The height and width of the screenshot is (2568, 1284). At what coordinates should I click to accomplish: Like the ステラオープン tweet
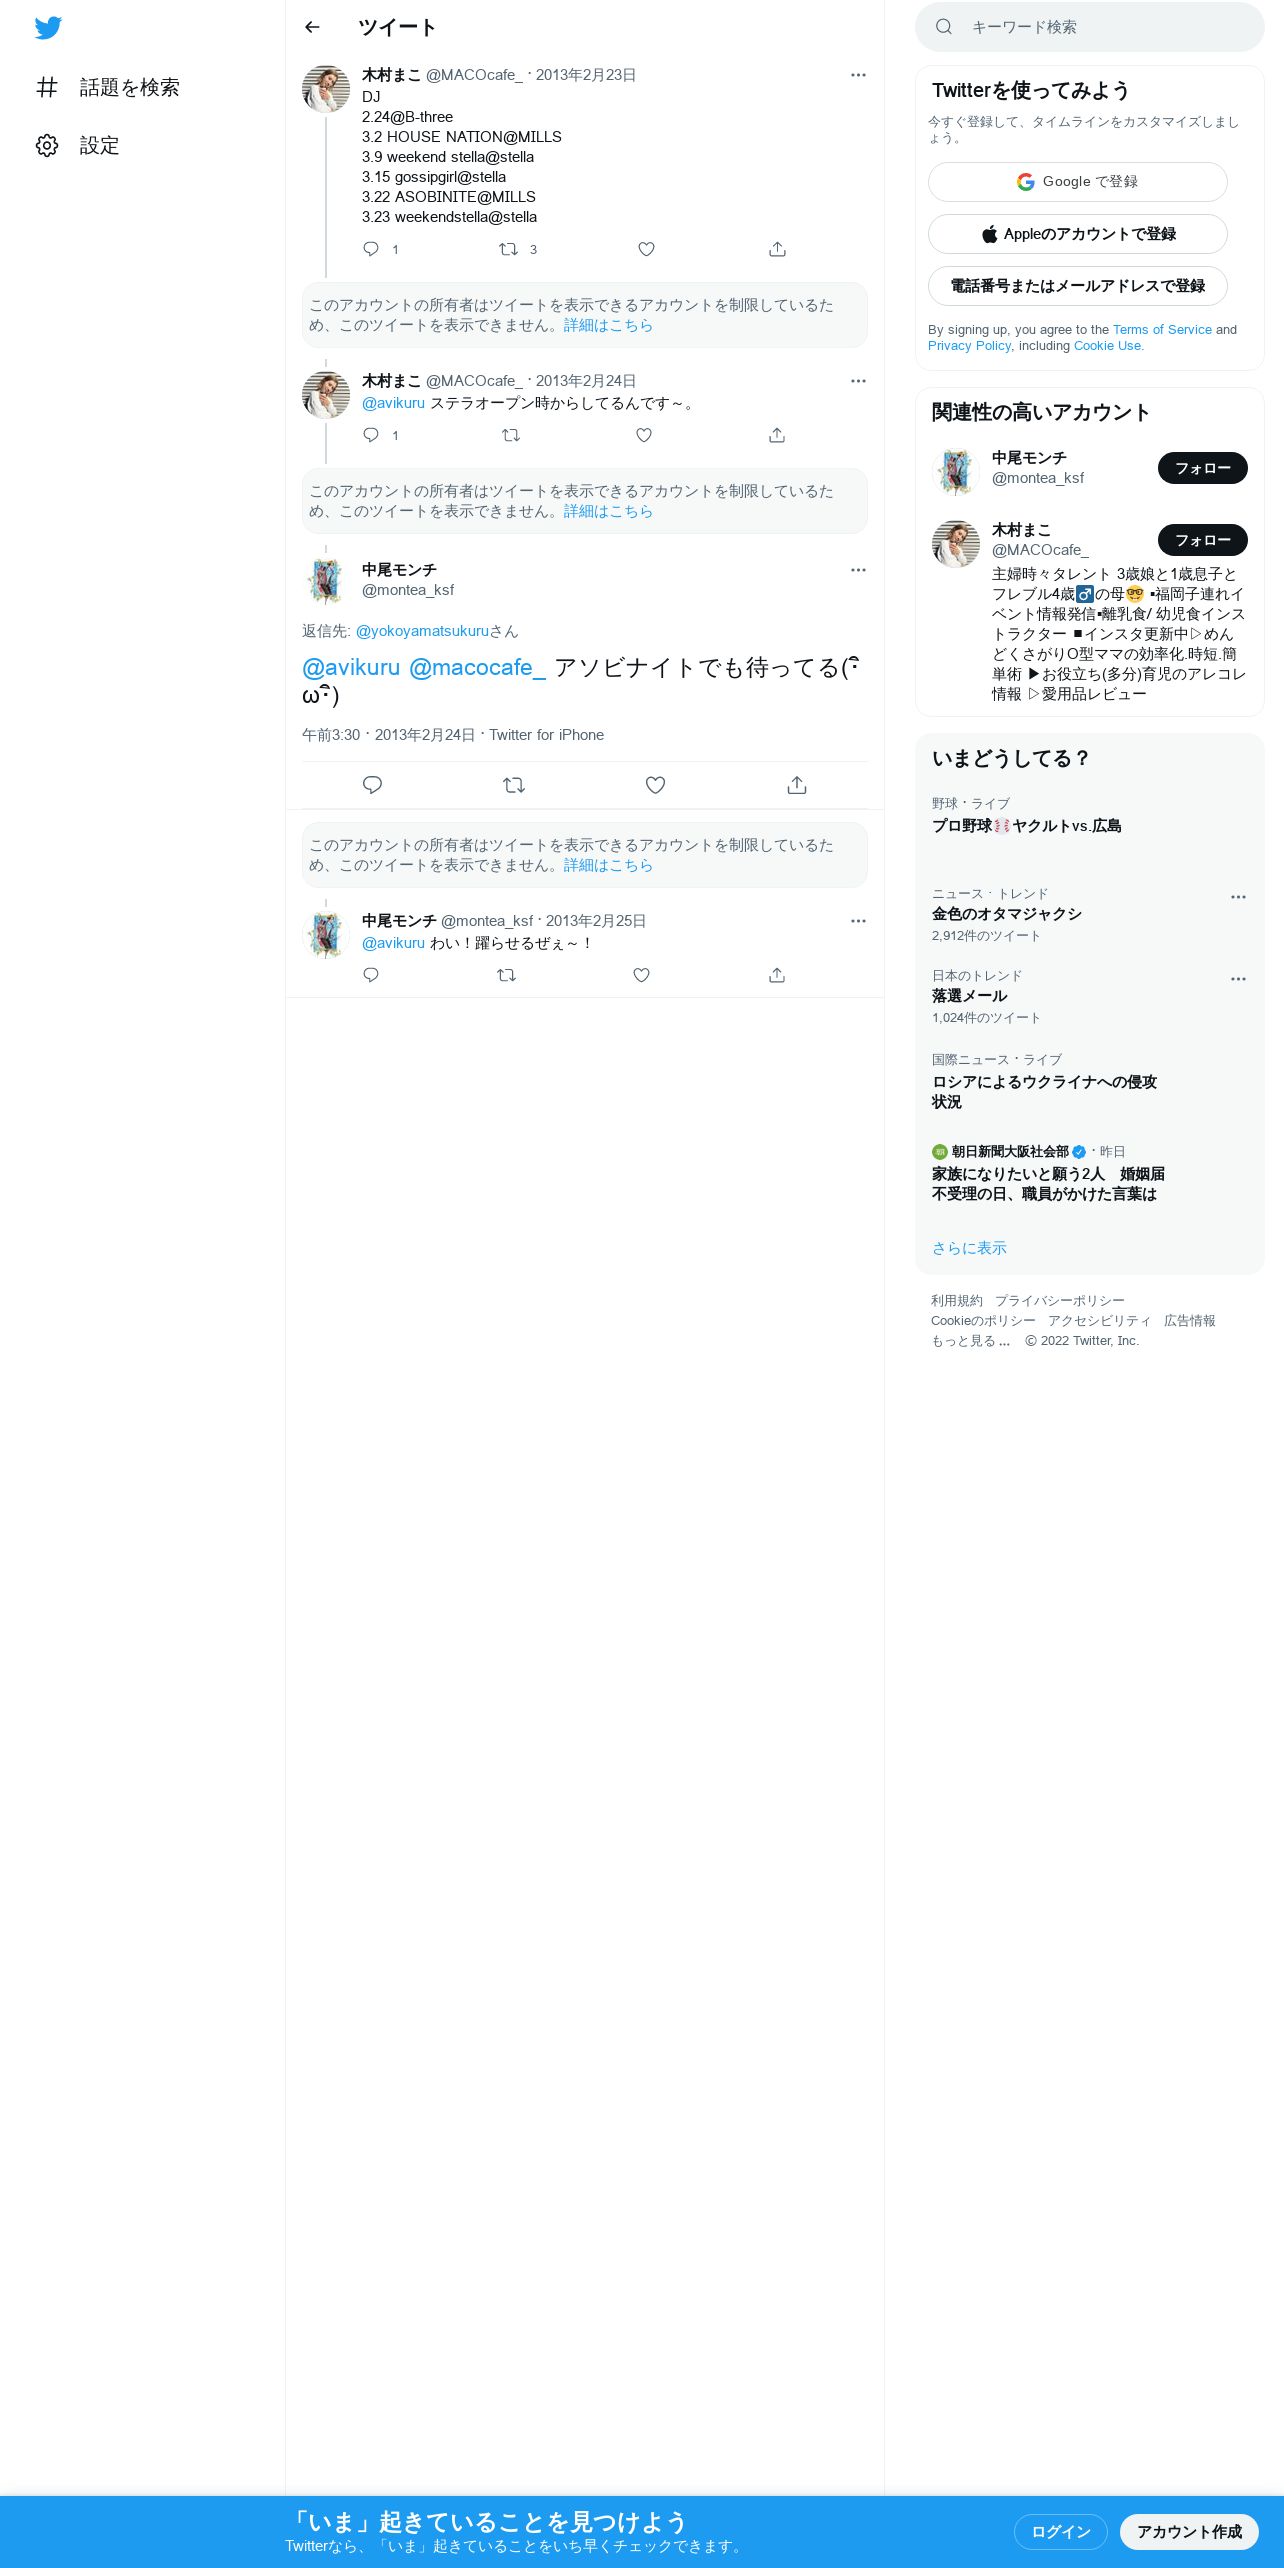click(644, 435)
